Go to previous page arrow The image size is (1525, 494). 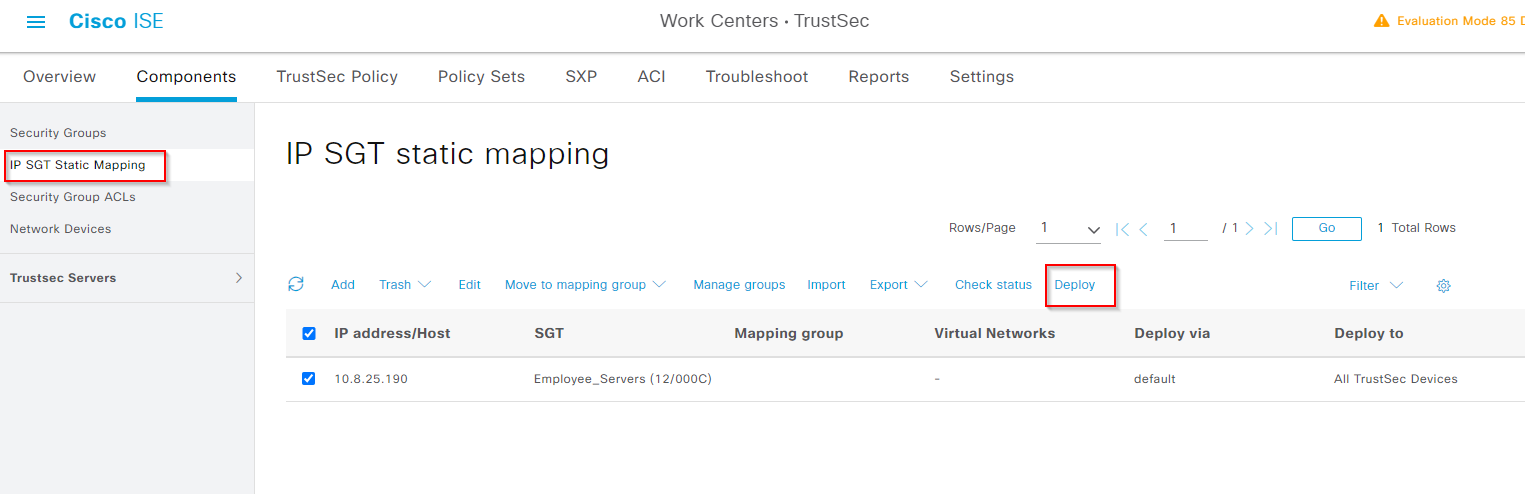click(1144, 228)
